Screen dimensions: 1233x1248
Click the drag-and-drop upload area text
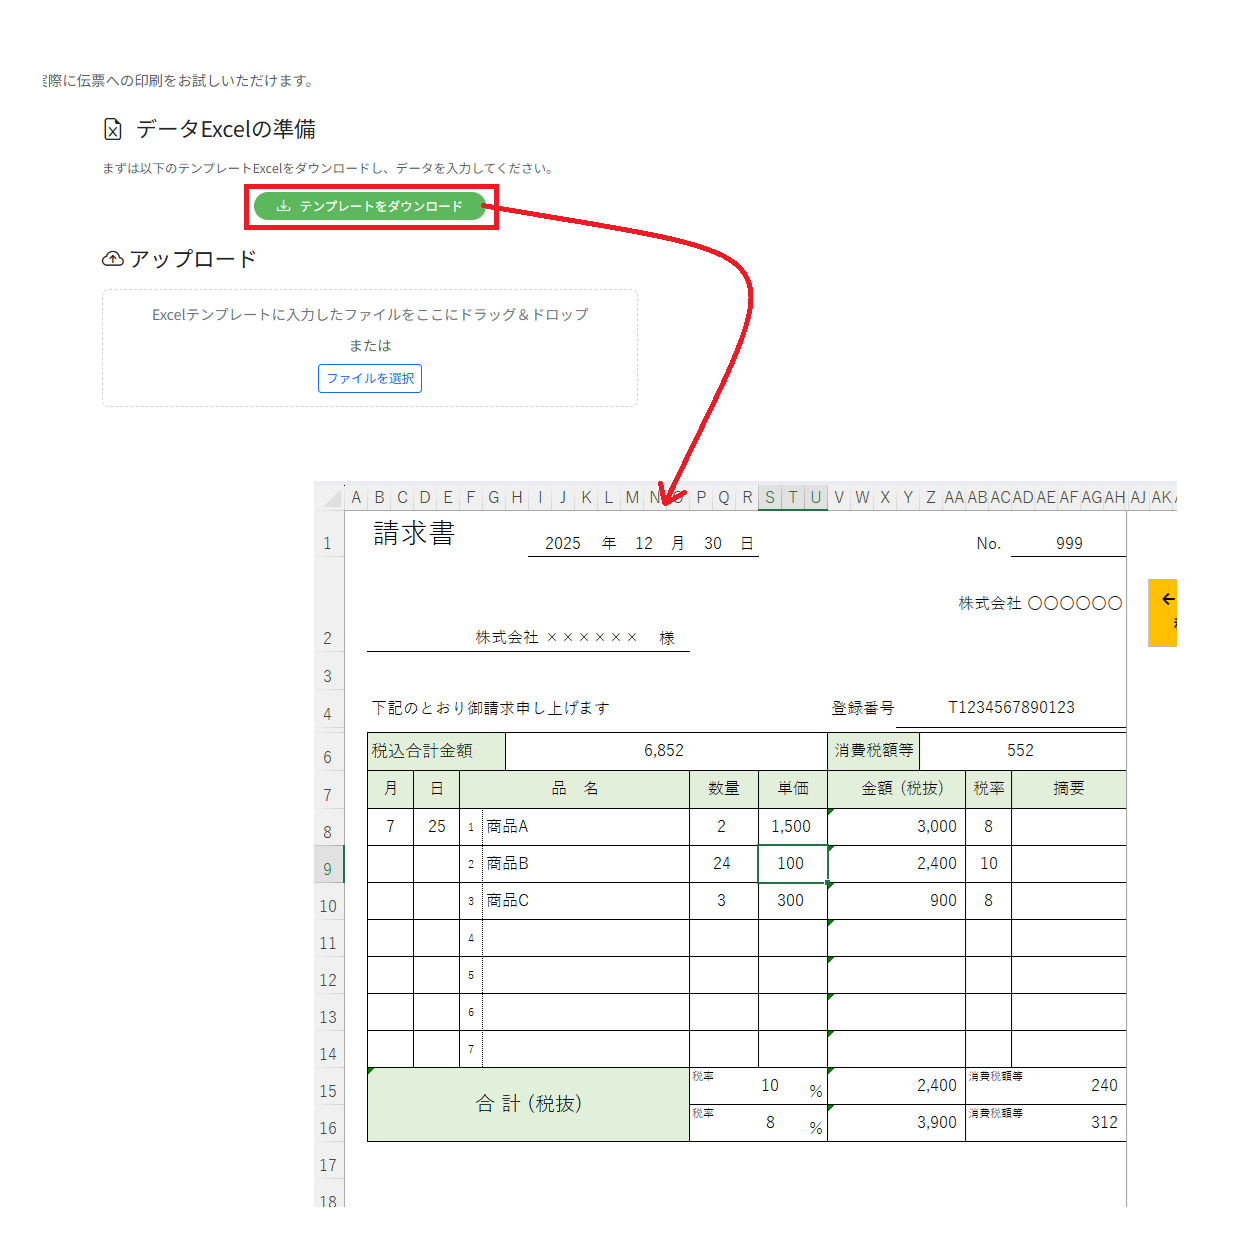(x=370, y=315)
